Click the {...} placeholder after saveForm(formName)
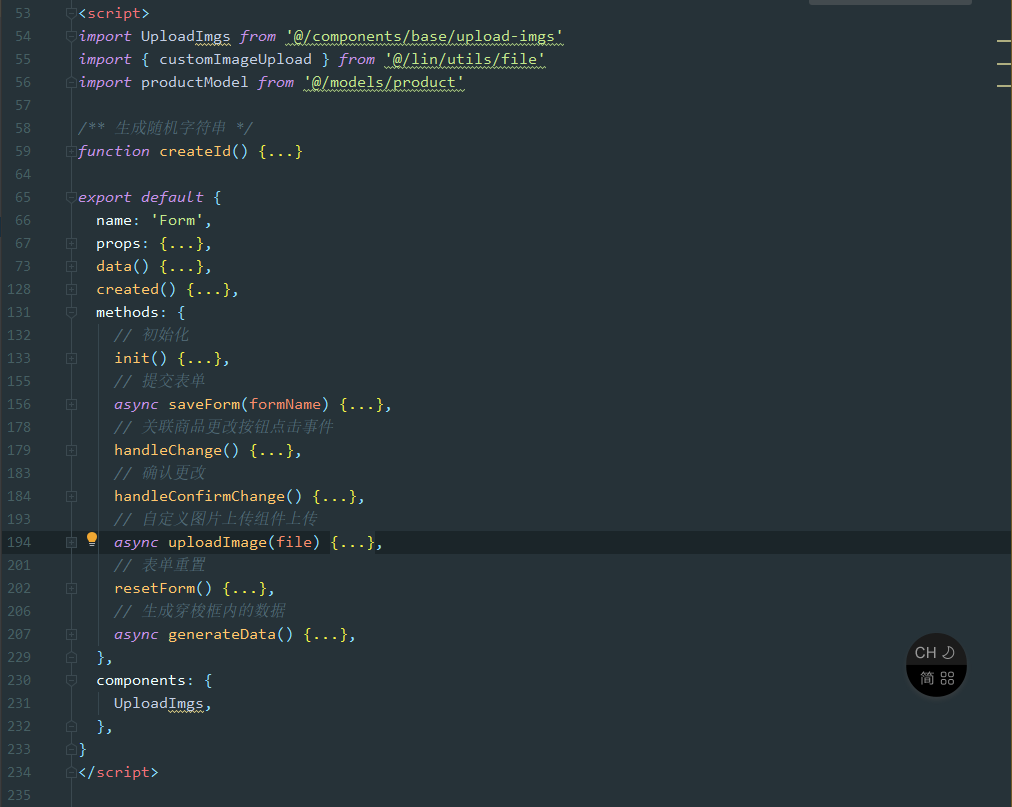The height and width of the screenshot is (807, 1012). point(361,405)
